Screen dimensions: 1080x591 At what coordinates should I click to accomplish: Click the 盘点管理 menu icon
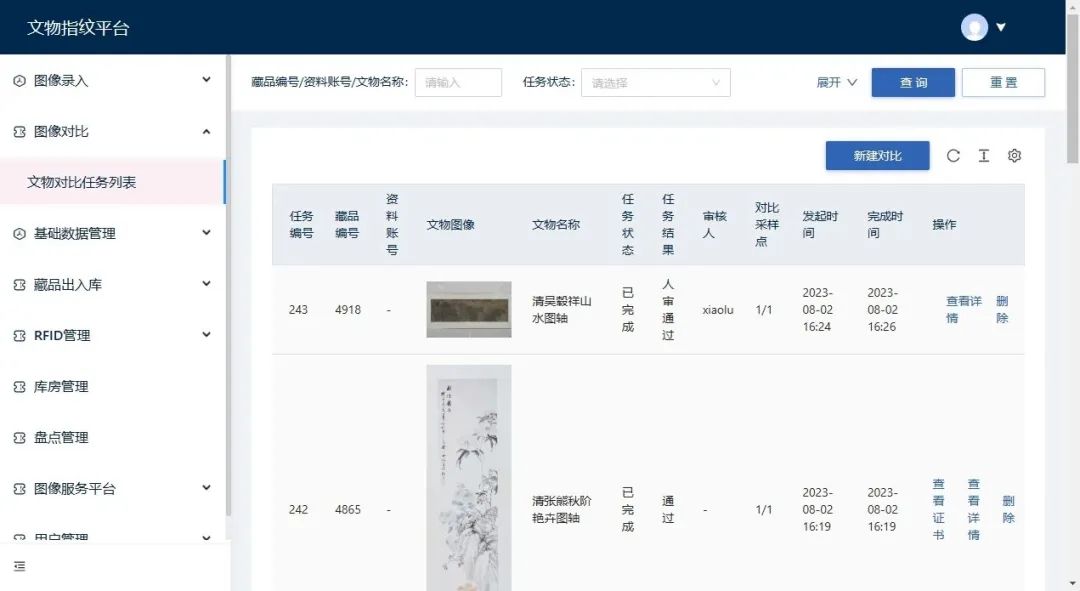click(19, 437)
